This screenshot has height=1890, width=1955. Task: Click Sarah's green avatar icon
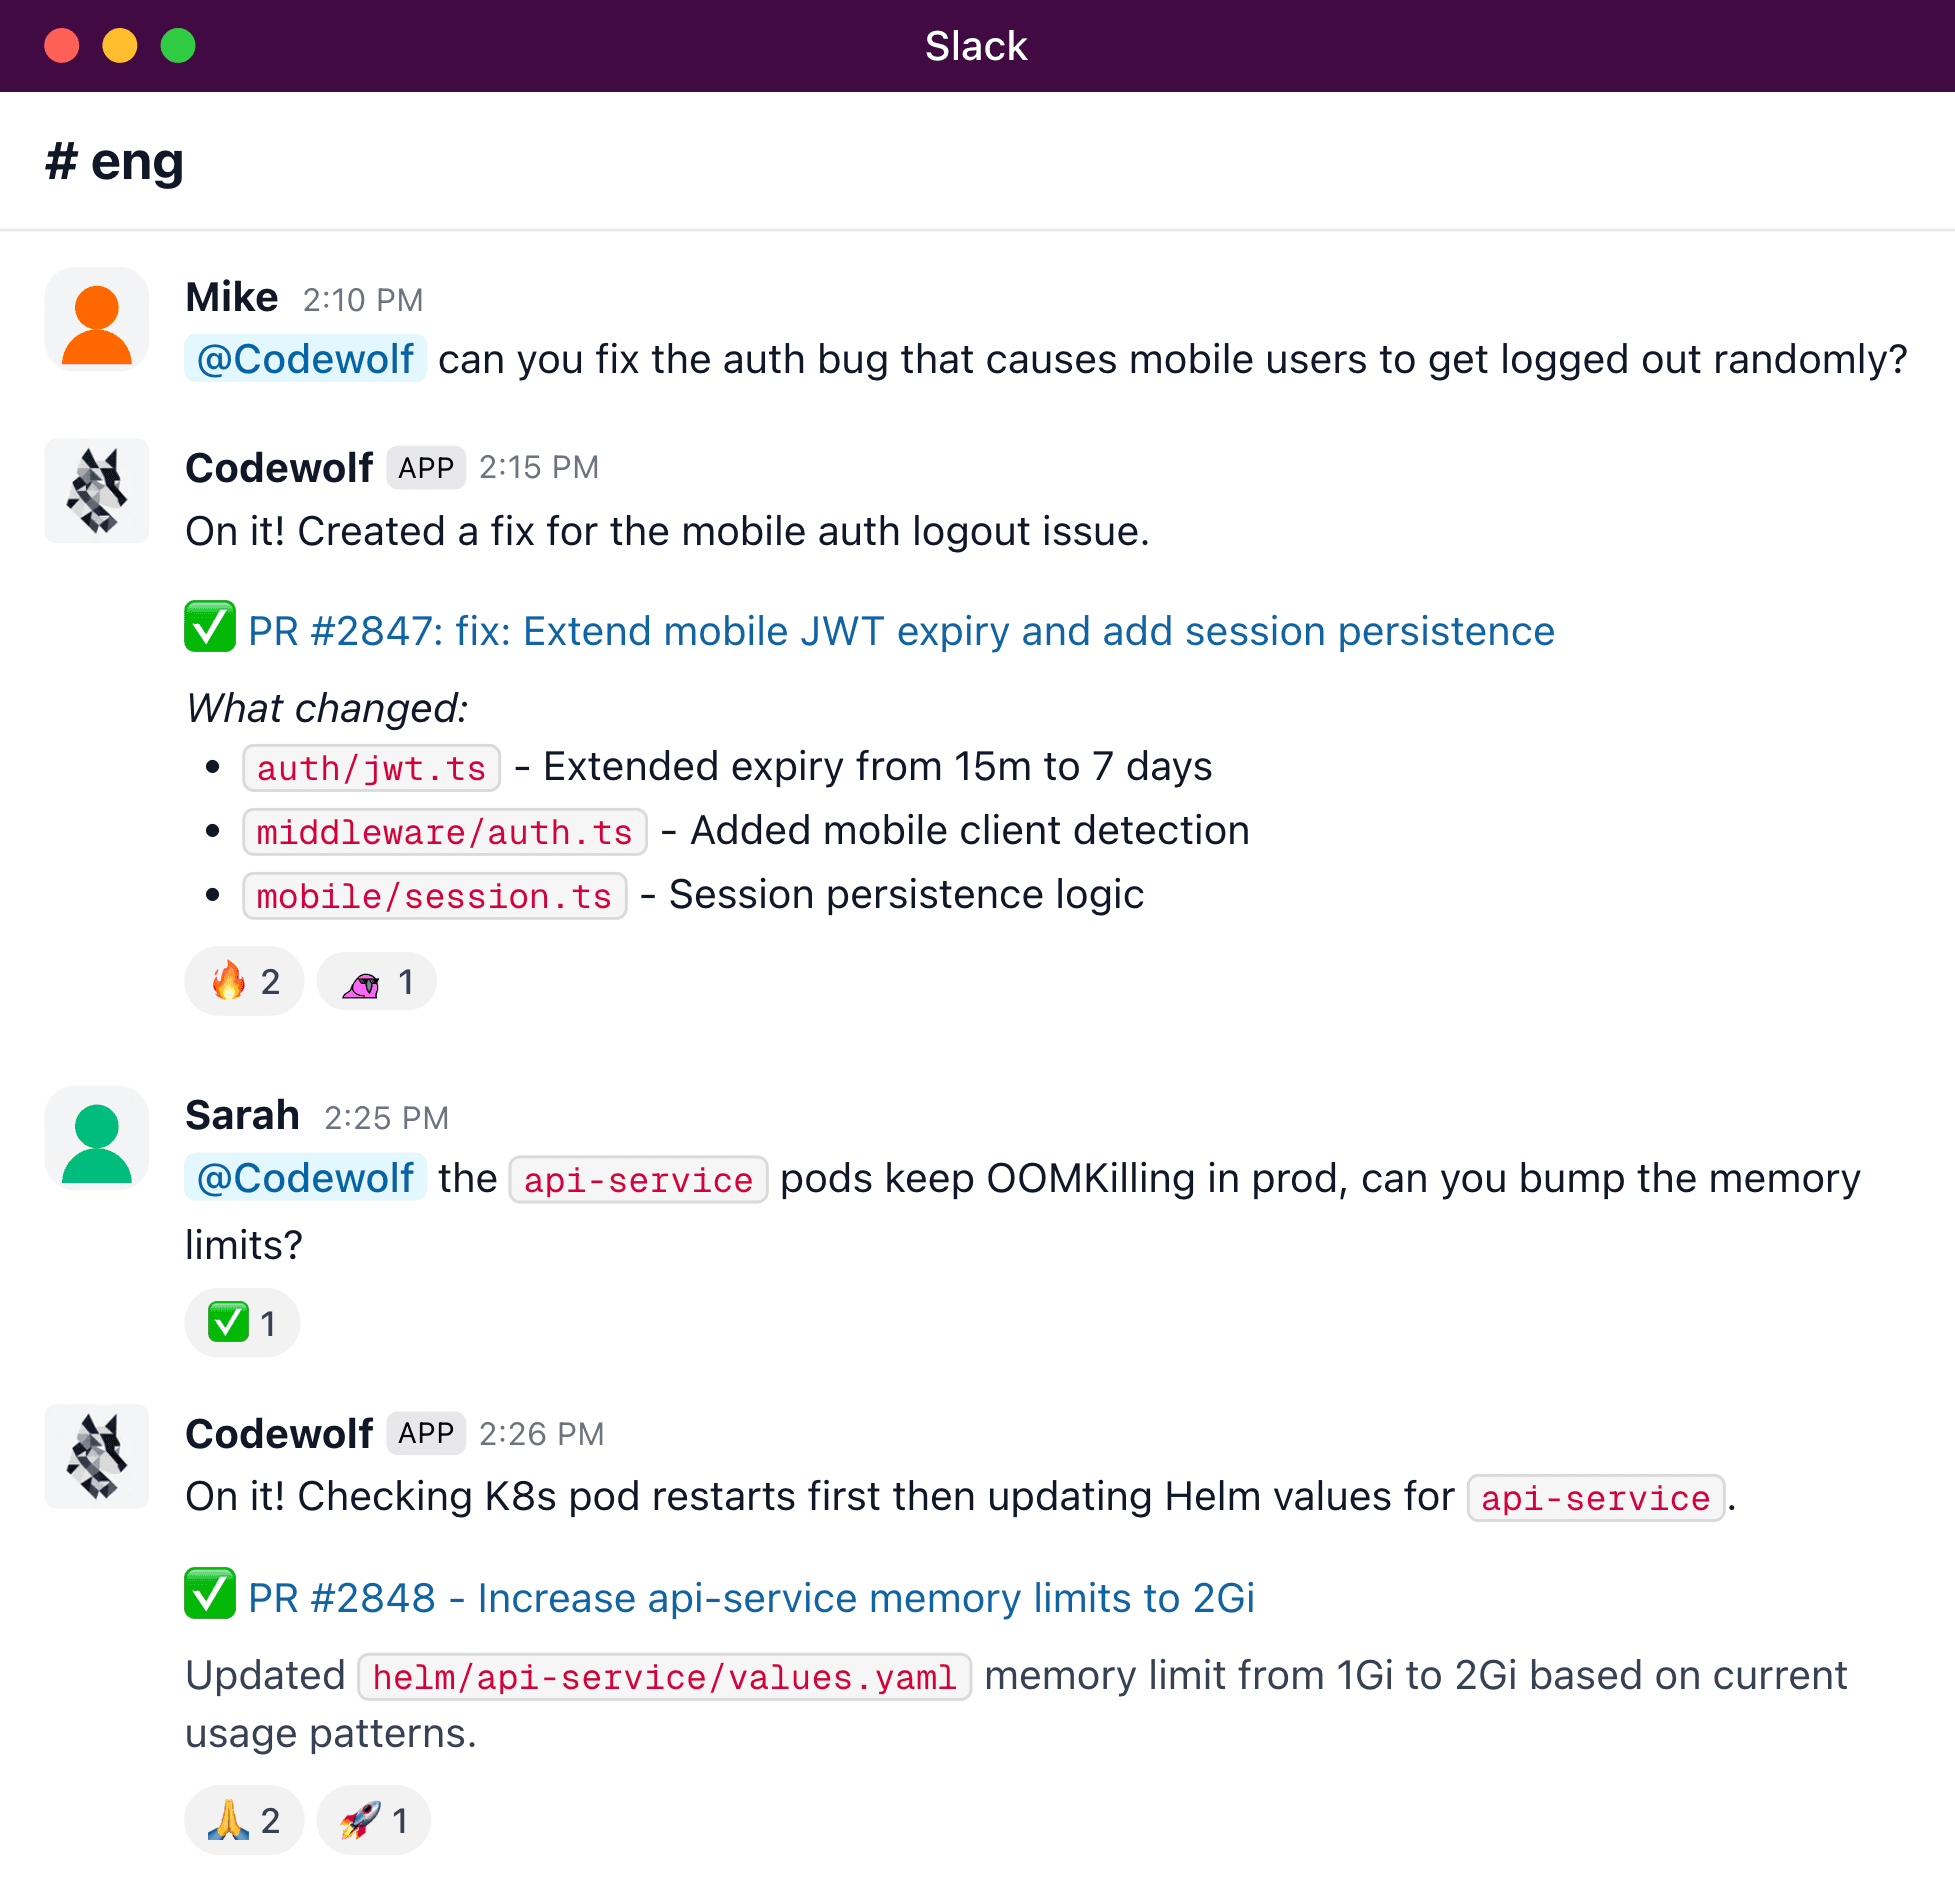[97, 1139]
